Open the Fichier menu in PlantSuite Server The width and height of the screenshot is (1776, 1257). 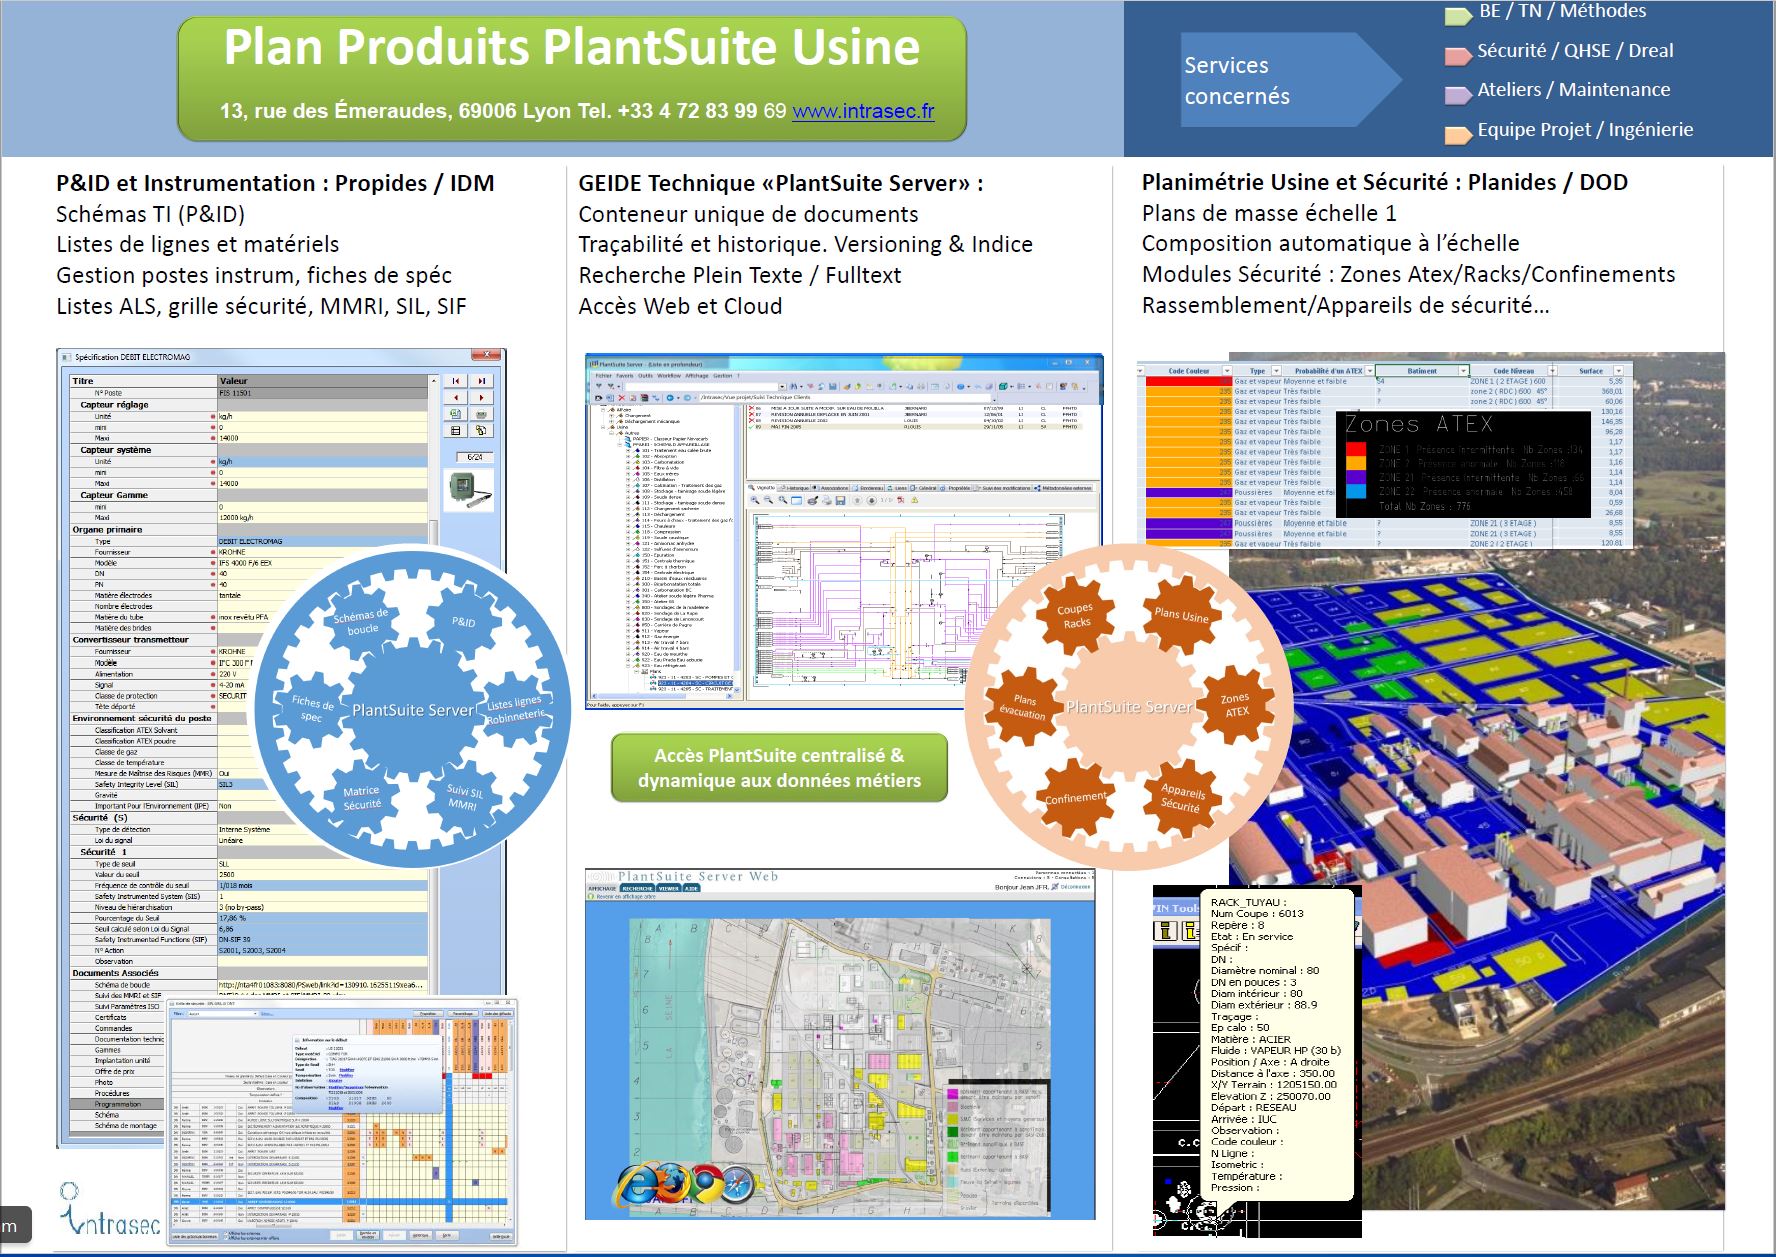pyautogui.click(x=603, y=376)
